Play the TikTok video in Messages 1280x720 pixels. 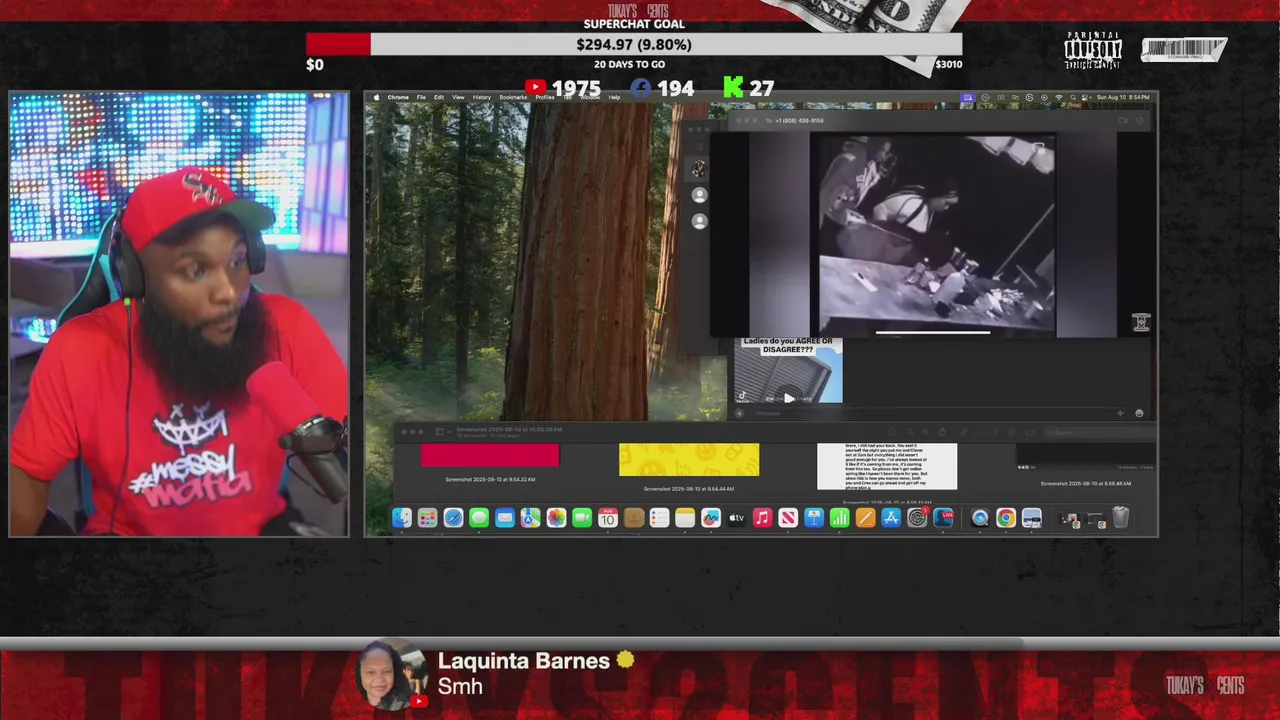(x=789, y=398)
